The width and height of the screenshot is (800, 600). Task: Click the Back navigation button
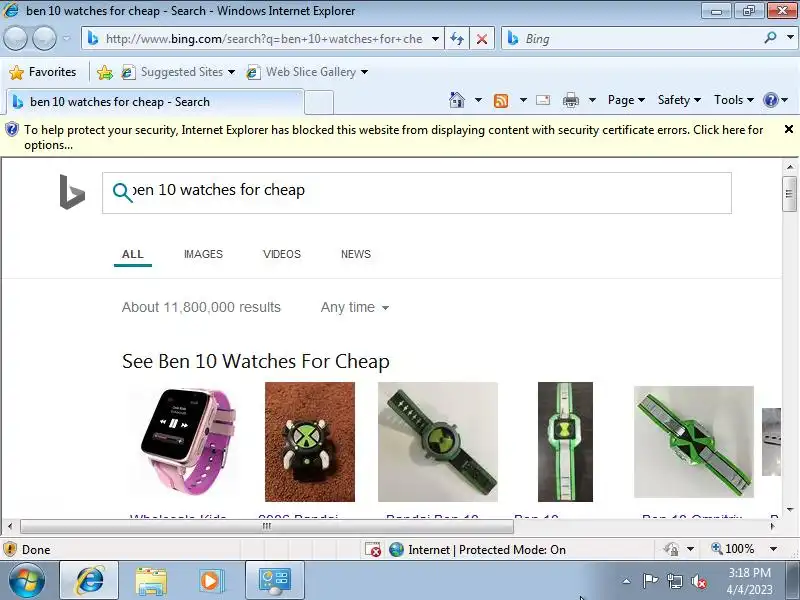click(15, 38)
